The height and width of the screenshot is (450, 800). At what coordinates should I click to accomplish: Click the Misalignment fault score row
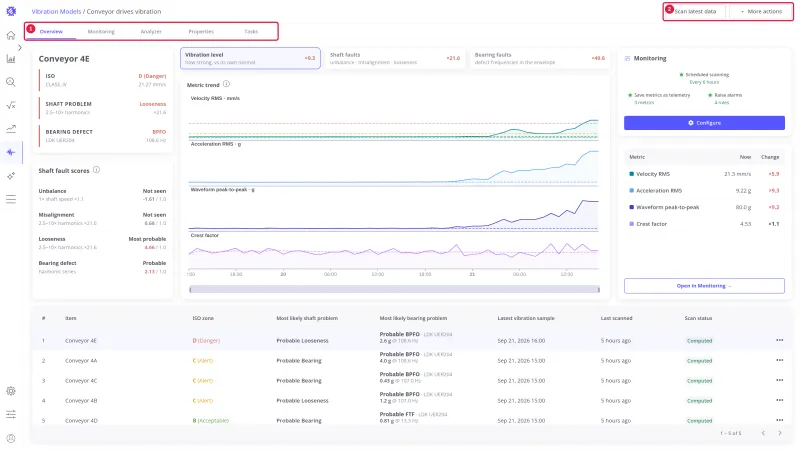coord(102,218)
